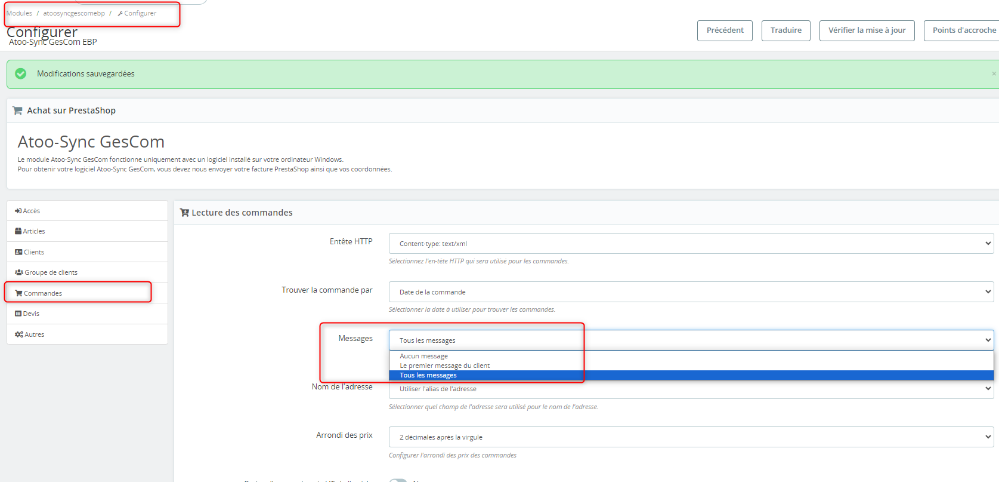Click the Traduire button

click(786, 31)
